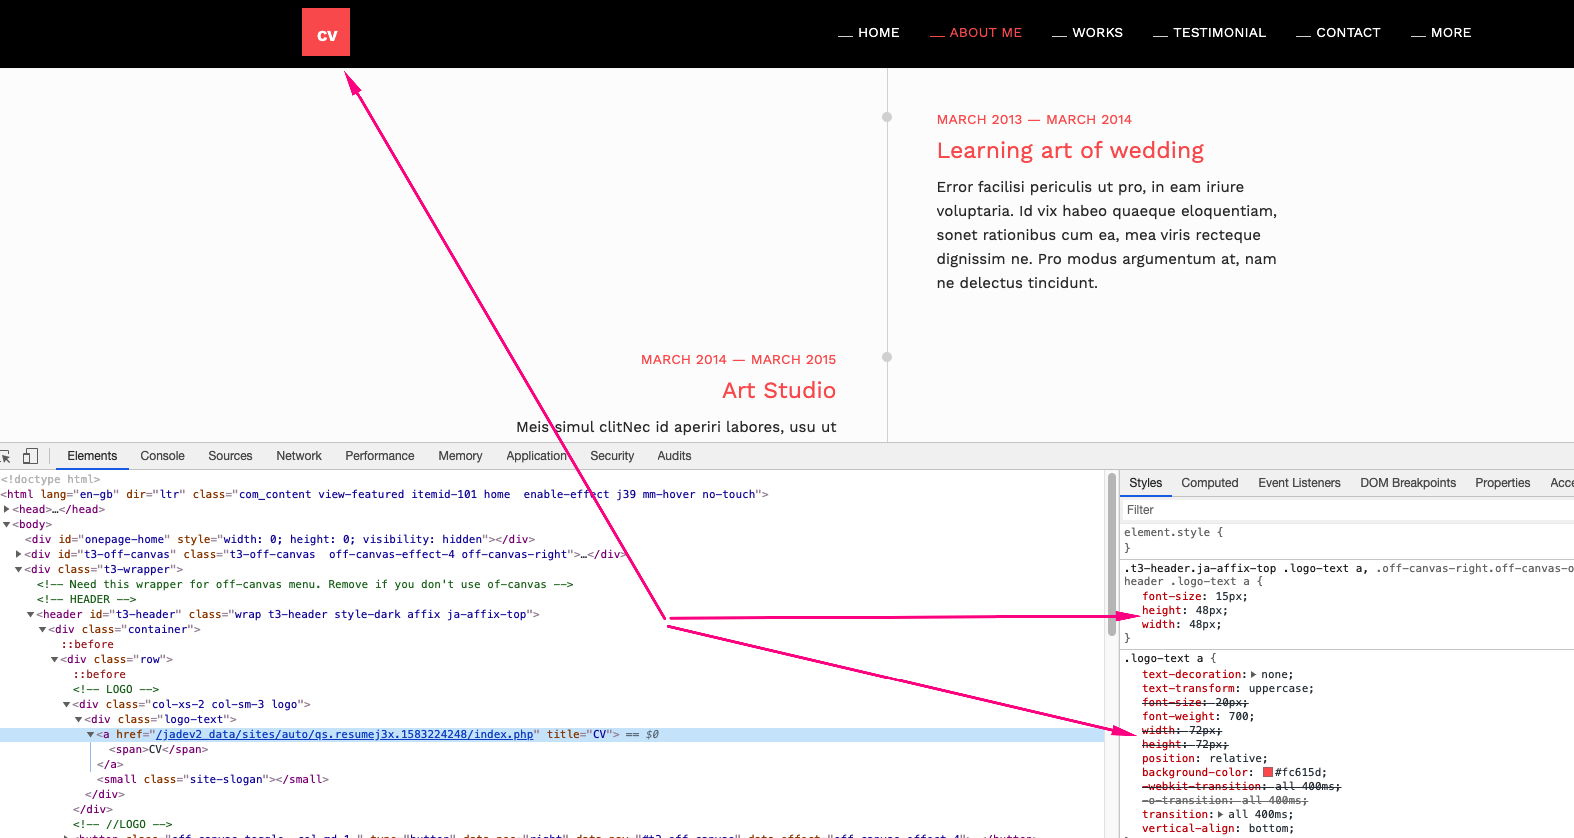
Task: Collapse the body element node
Action: (7, 524)
